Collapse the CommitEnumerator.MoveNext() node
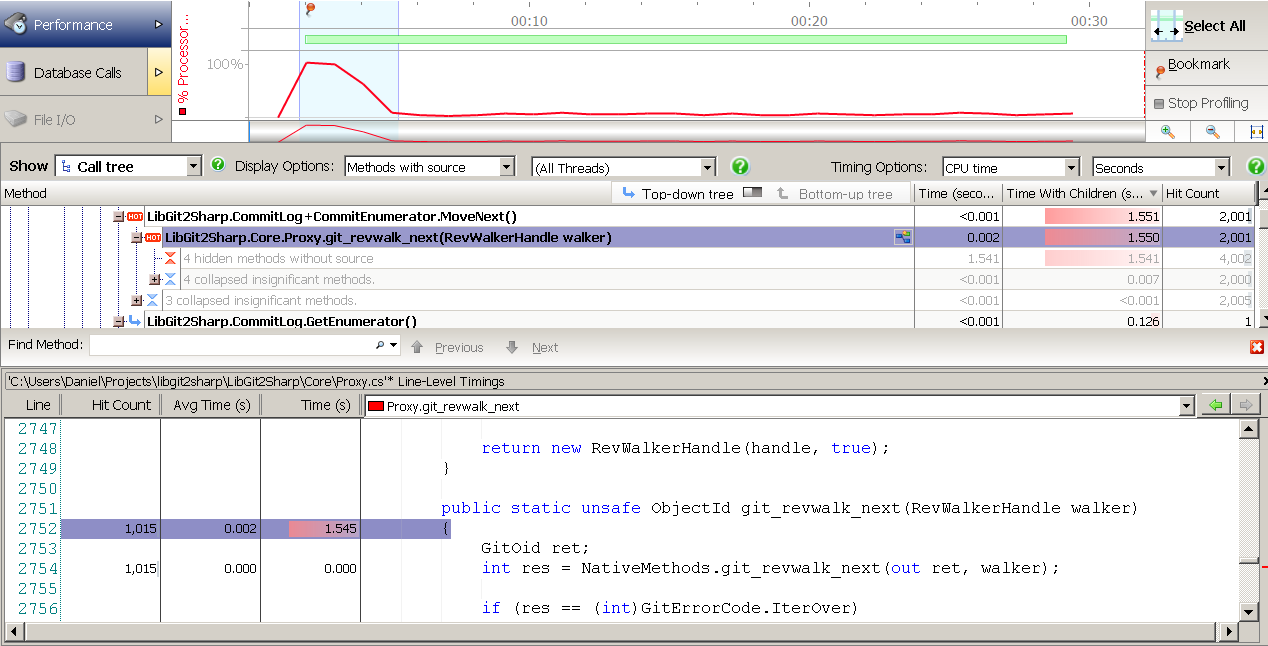The height and width of the screenshot is (646, 1268). coord(119,216)
